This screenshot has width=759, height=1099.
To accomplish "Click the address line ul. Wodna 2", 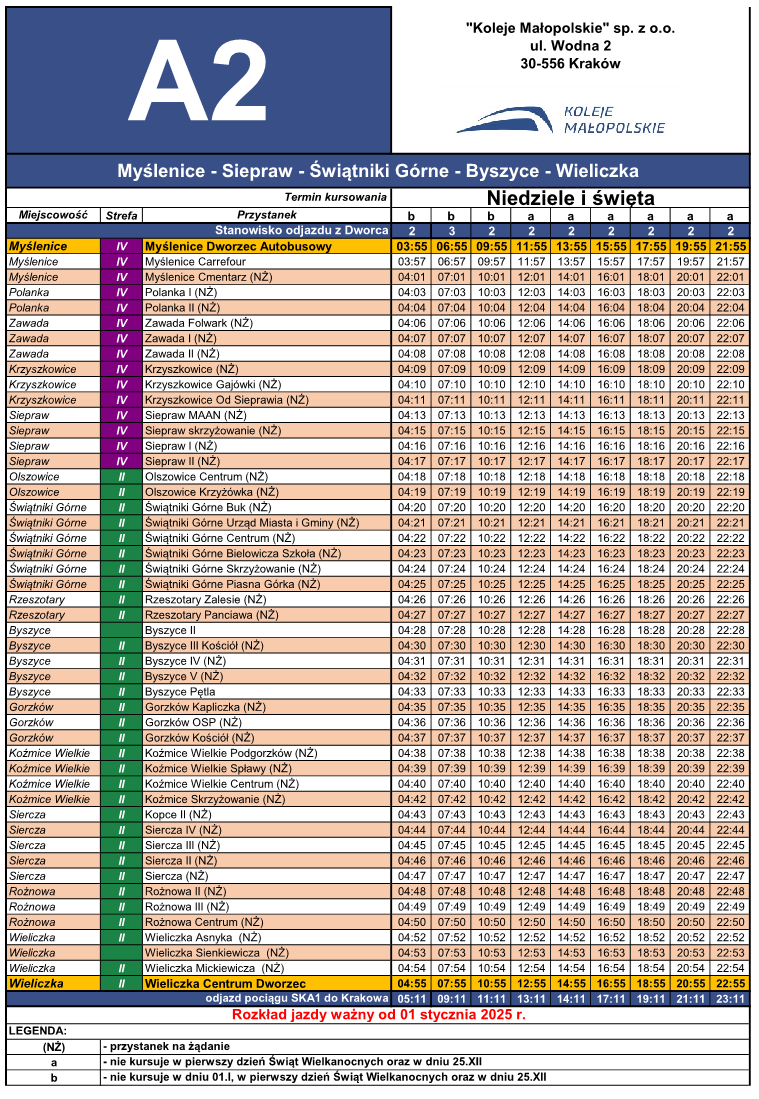I will [570, 46].
